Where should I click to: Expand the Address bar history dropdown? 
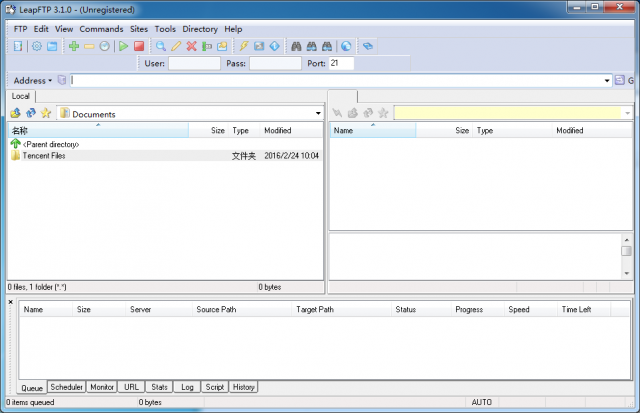[607, 80]
